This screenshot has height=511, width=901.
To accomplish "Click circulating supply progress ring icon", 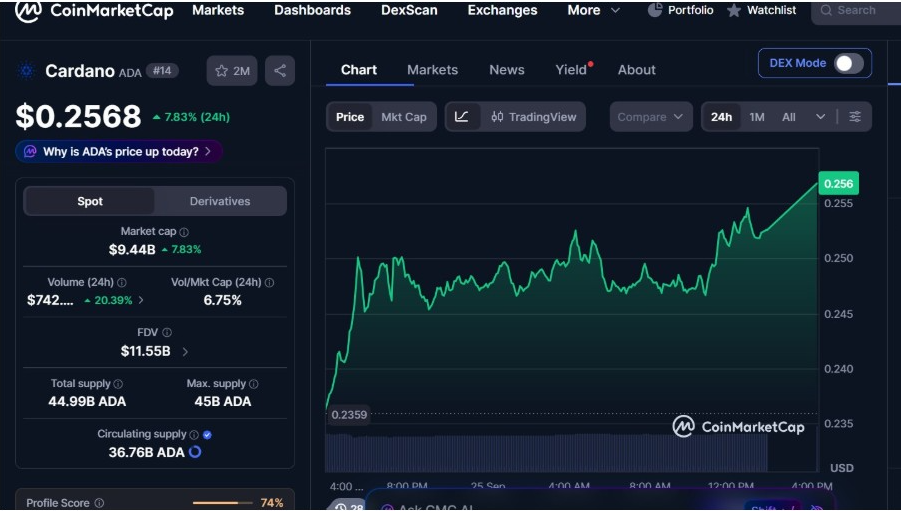I will click(x=195, y=452).
